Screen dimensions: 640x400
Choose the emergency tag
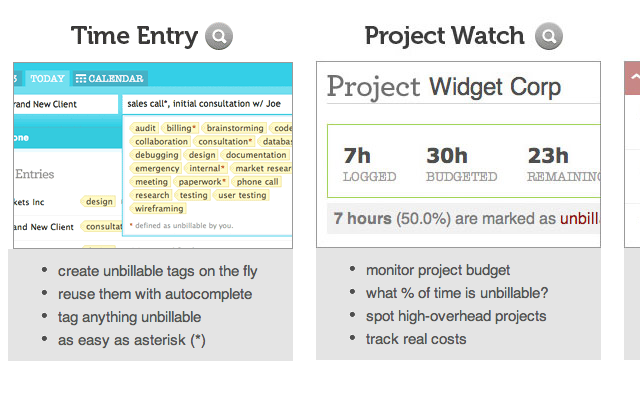tap(157, 169)
